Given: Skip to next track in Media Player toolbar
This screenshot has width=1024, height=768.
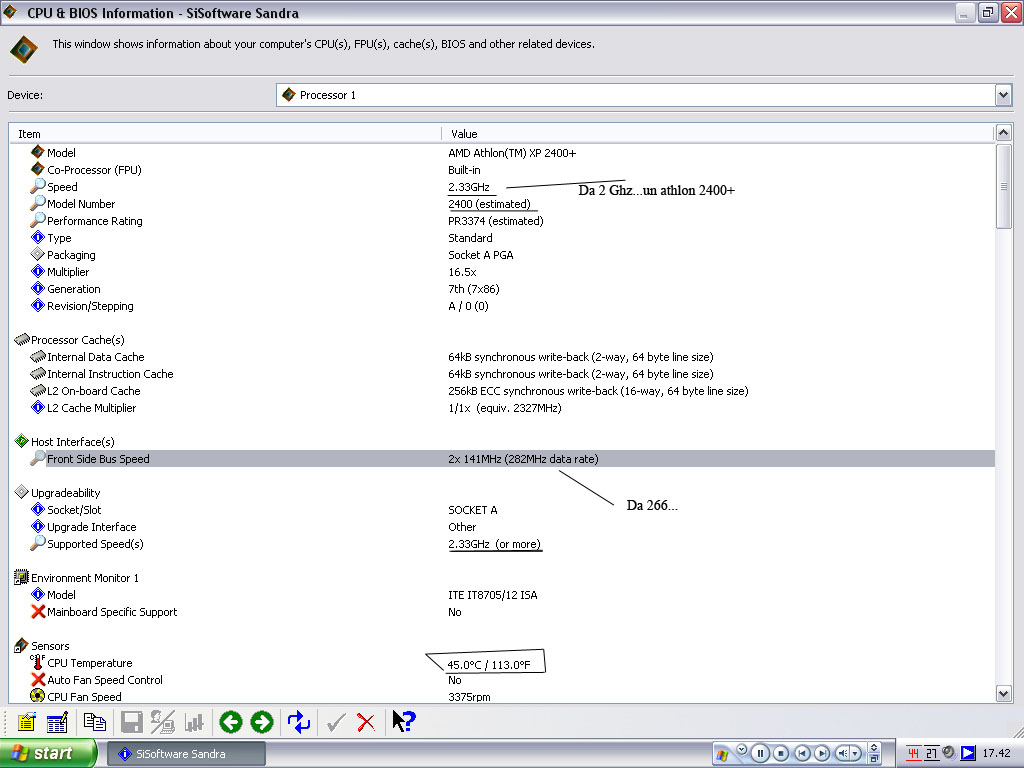Looking at the screenshot, I should (822, 753).
